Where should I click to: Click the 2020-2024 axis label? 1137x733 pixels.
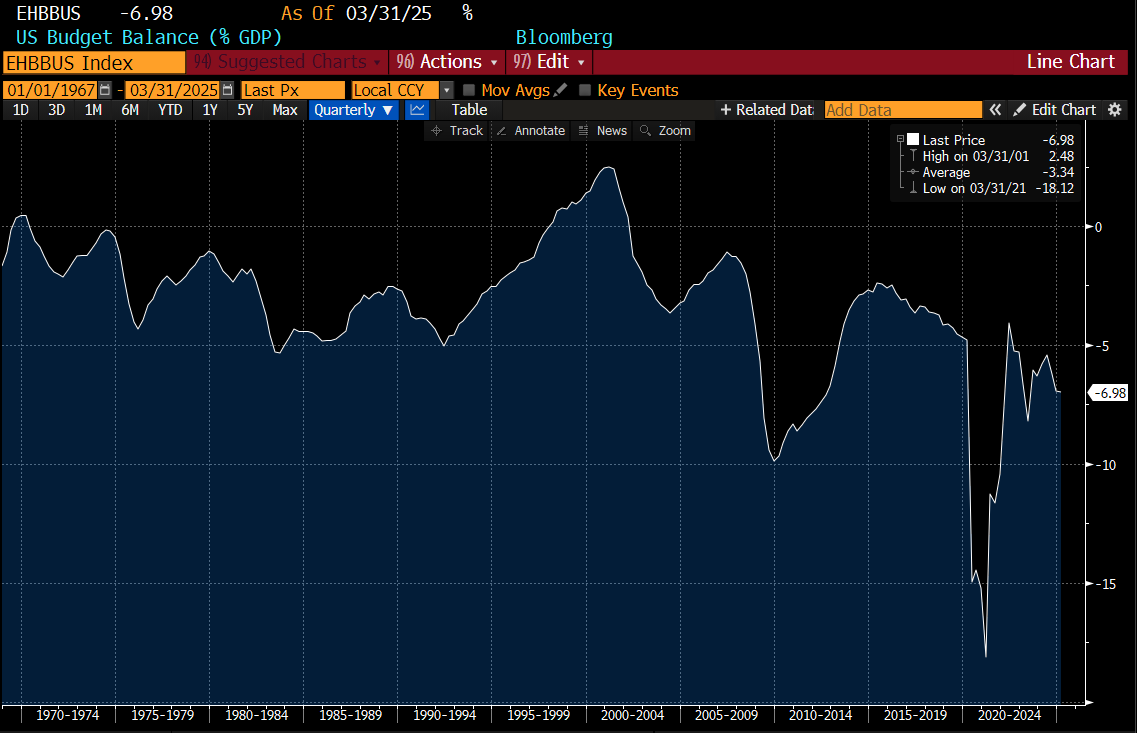[x=1009, y=715]
